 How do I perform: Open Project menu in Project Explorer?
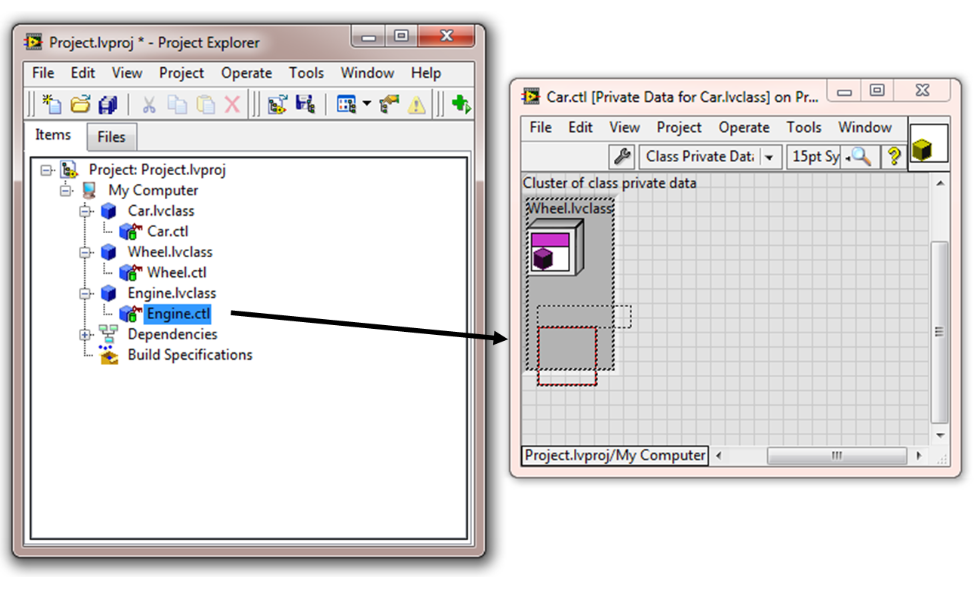click(x=182, y=73)
